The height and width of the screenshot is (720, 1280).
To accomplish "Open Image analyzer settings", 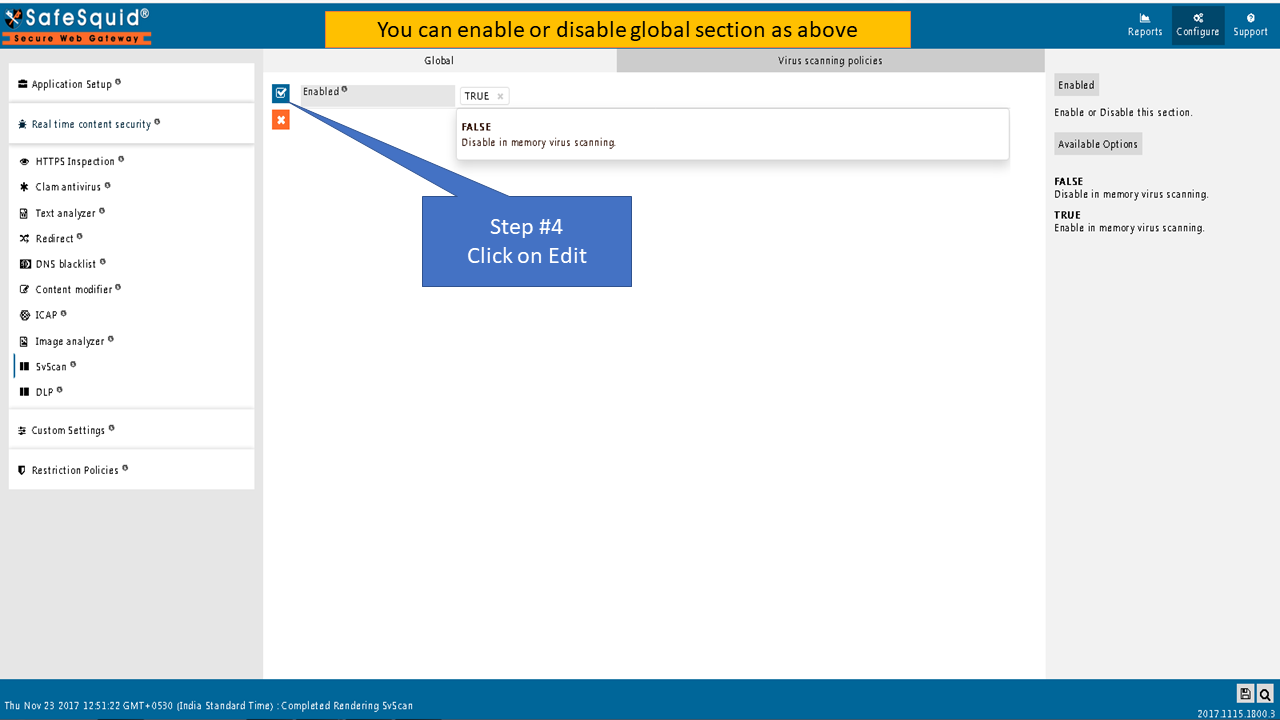I will tap(70, 341).
